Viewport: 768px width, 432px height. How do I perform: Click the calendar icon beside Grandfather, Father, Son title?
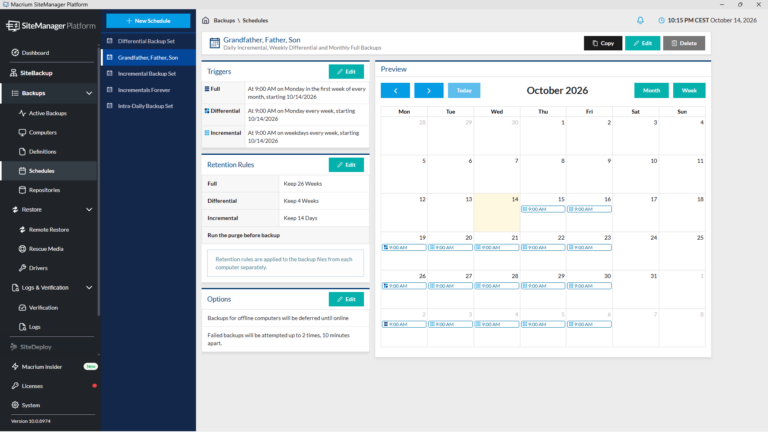[x=215, y=43]
